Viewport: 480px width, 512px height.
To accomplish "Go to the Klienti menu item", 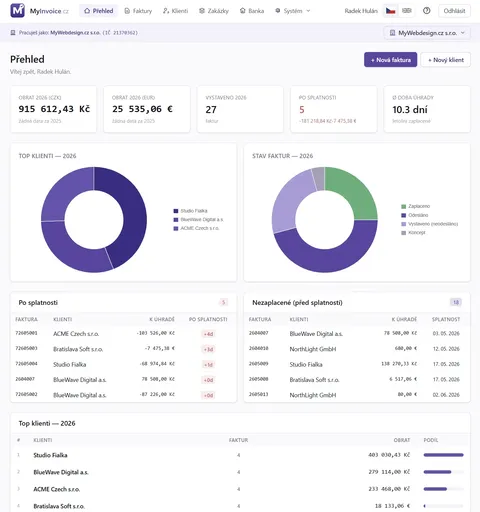I will (175, 11).
